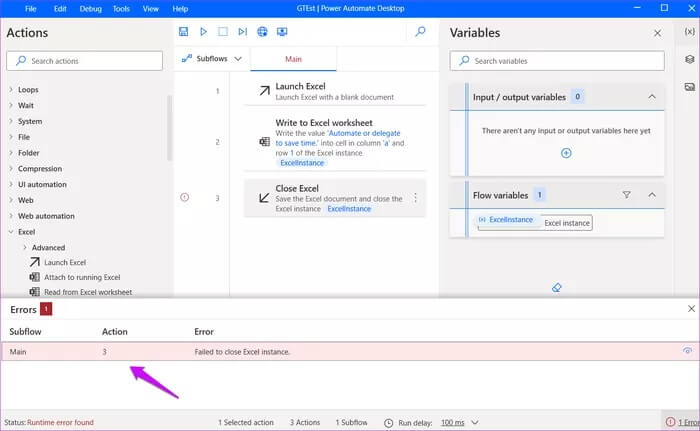Open the Images pane icon
This screenshot has height=431, width=700.
point(689,87)
